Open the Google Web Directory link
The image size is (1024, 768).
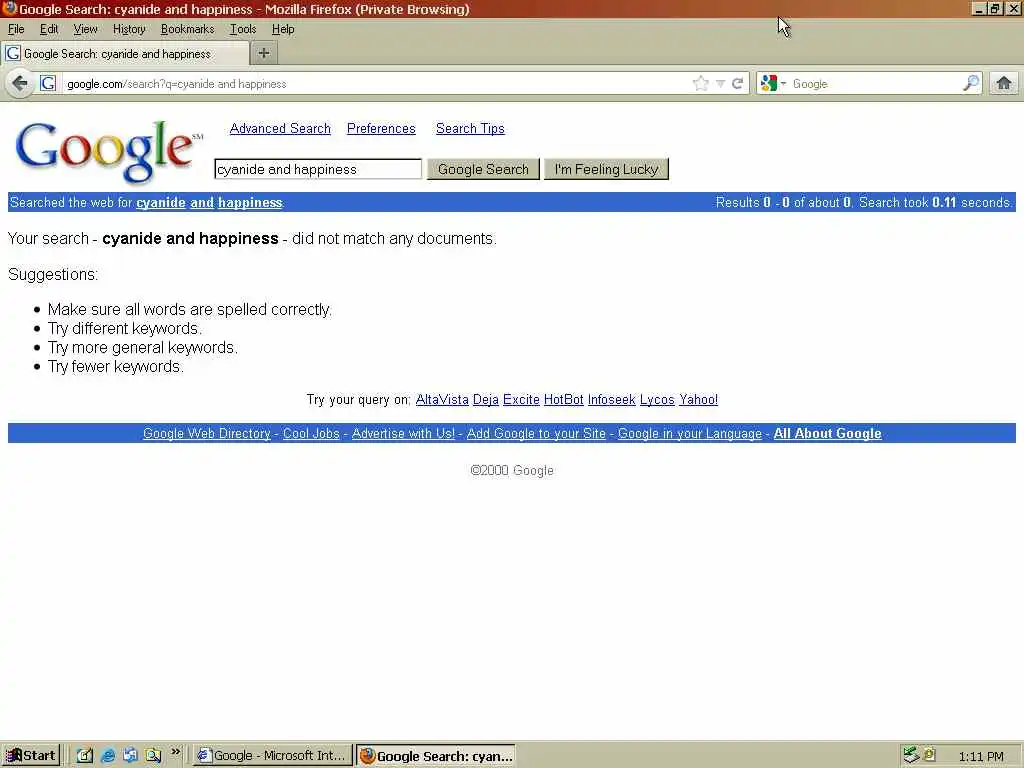click(206, 433)
